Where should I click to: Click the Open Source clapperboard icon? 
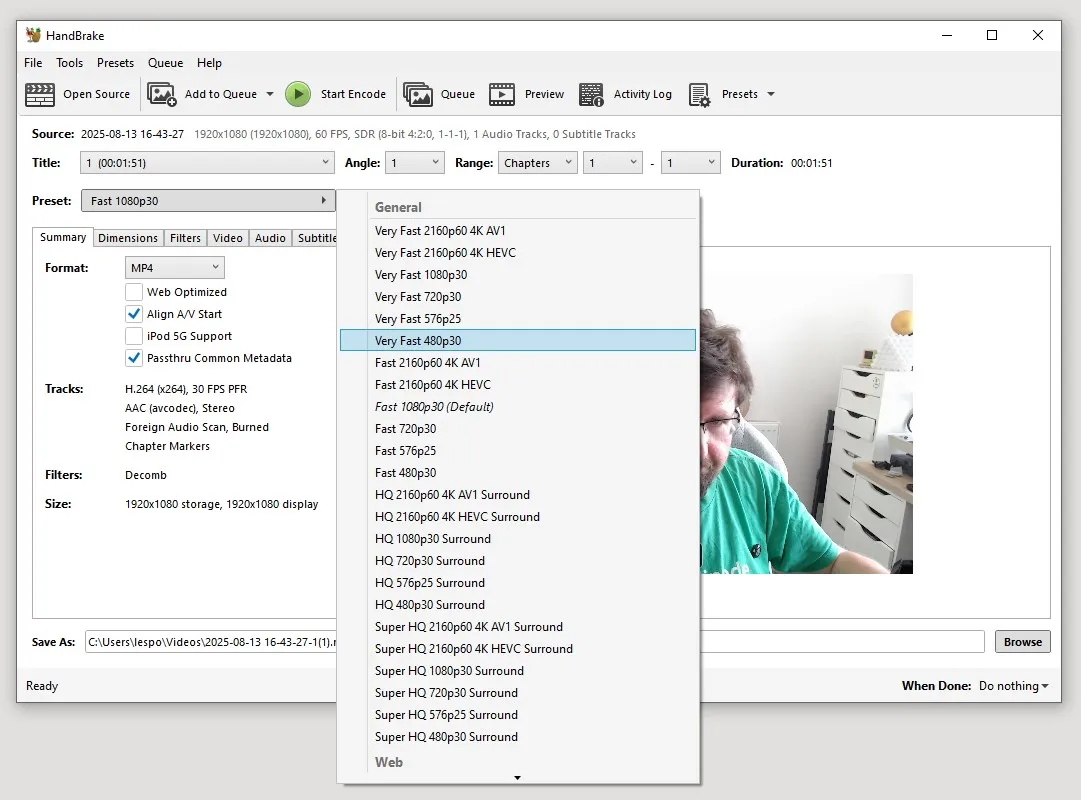[x=40, y=94]
